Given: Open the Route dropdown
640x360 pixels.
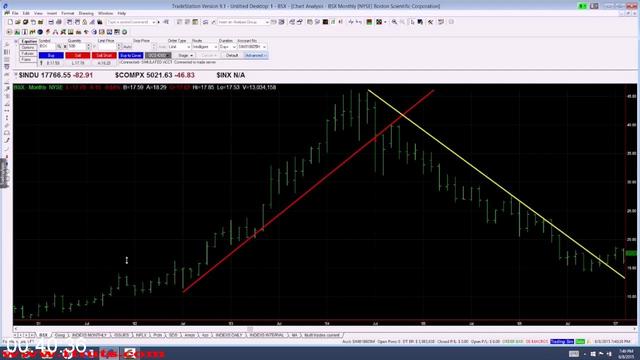Looking at the screenshot, I should coord(204,47).
